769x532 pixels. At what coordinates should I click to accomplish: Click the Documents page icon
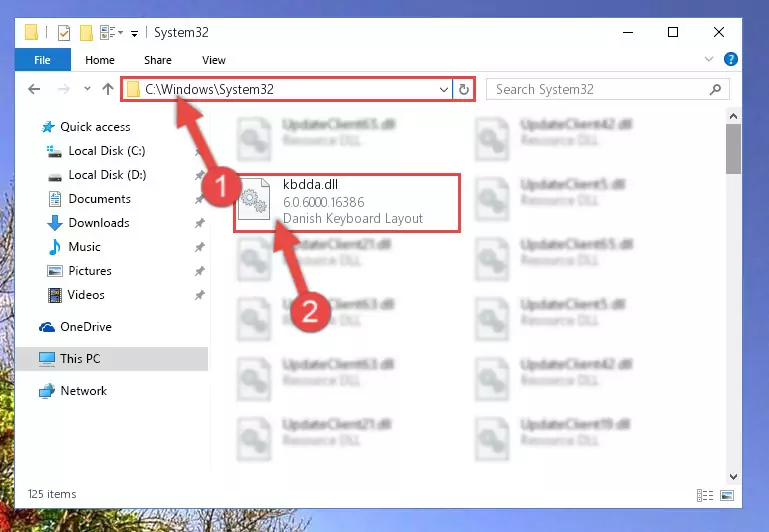55,199
